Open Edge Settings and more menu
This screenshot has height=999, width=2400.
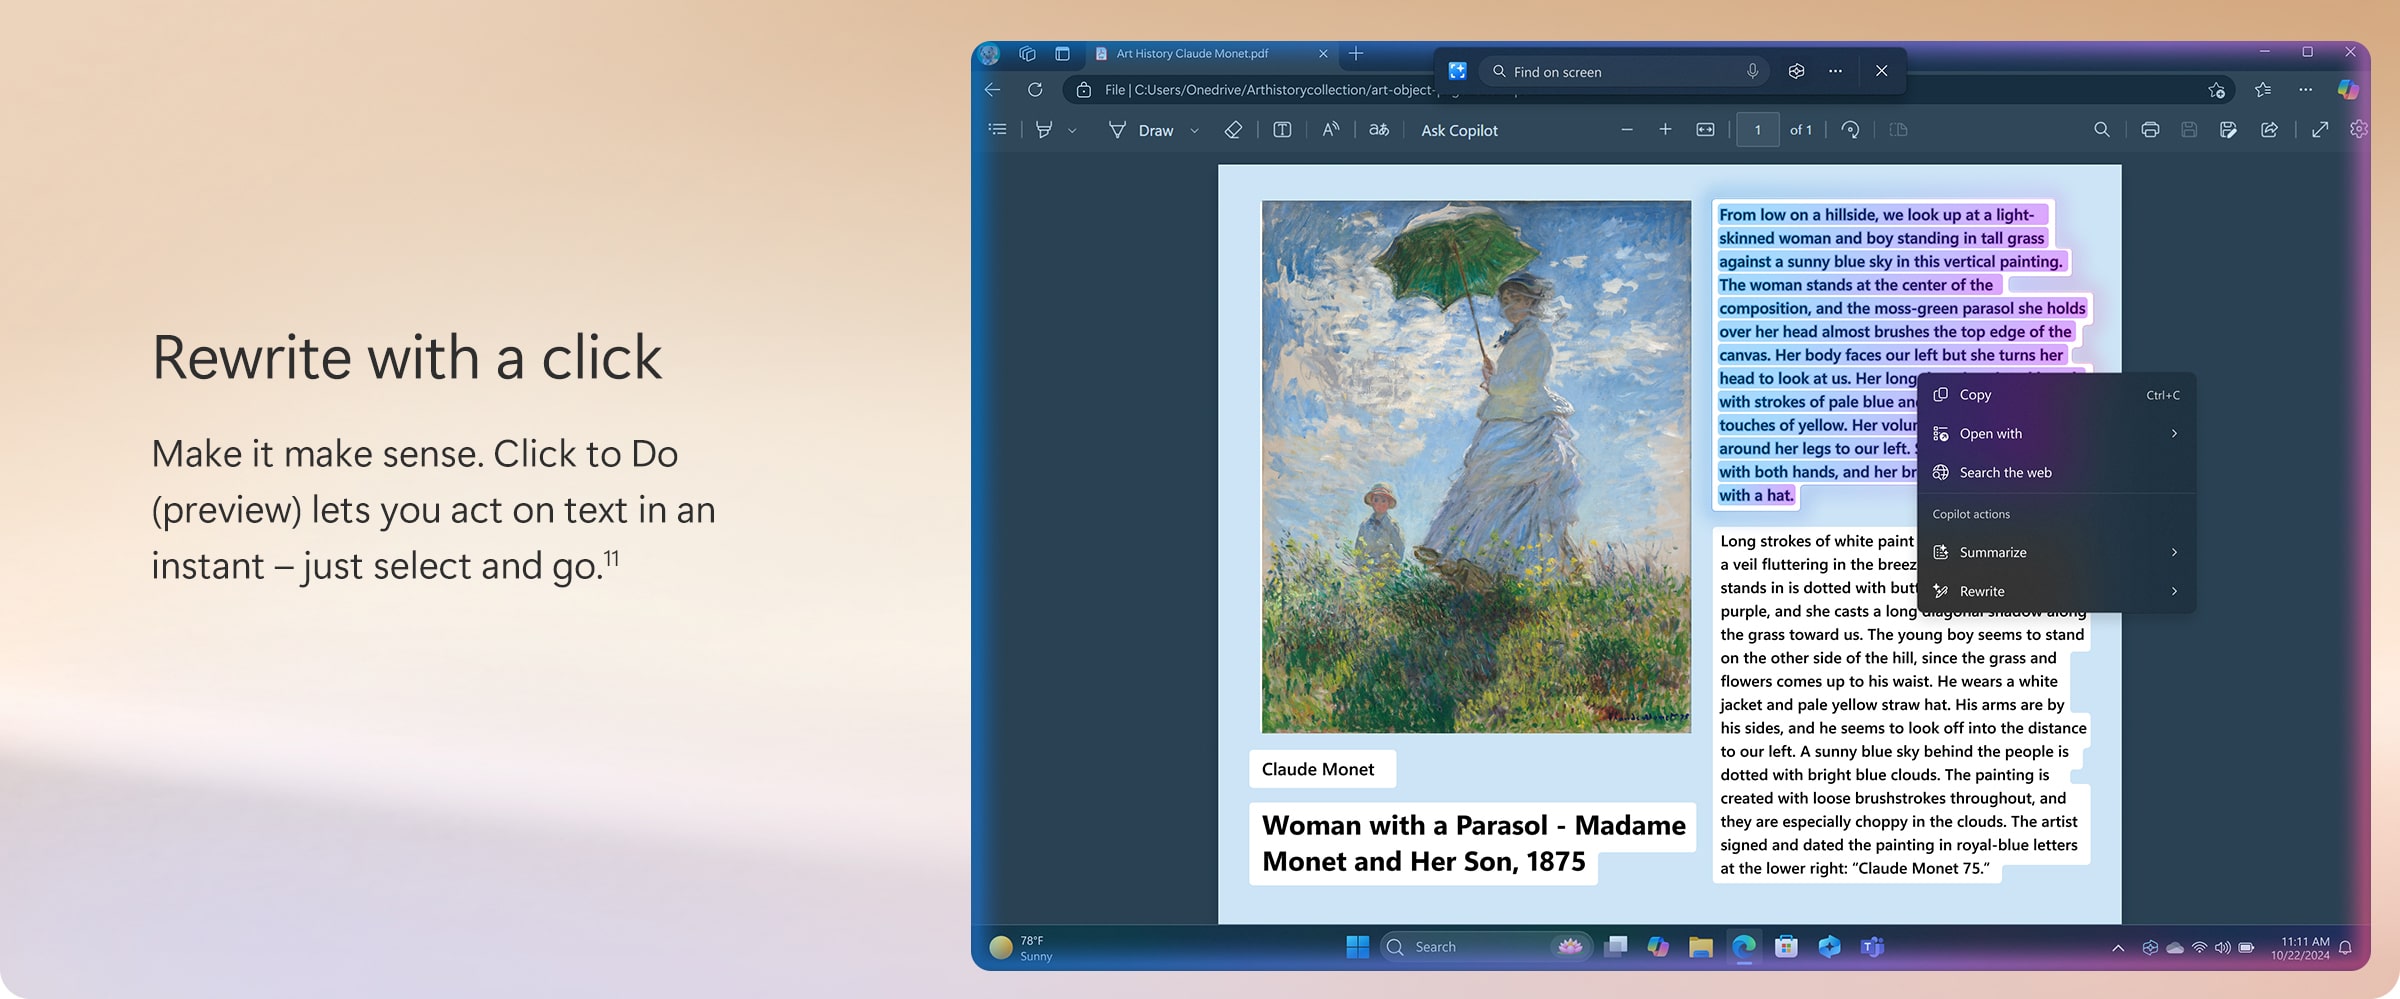[2306, 90]
